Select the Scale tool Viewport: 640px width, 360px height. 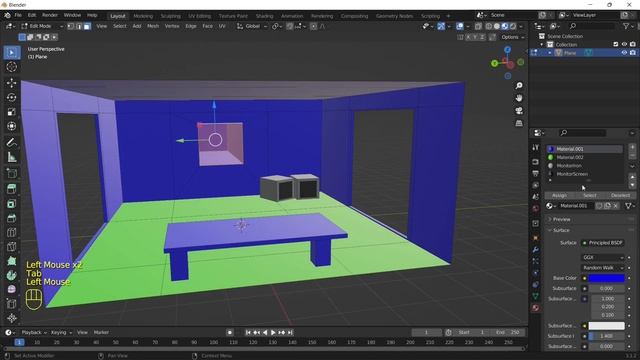[x=11, y=112]
